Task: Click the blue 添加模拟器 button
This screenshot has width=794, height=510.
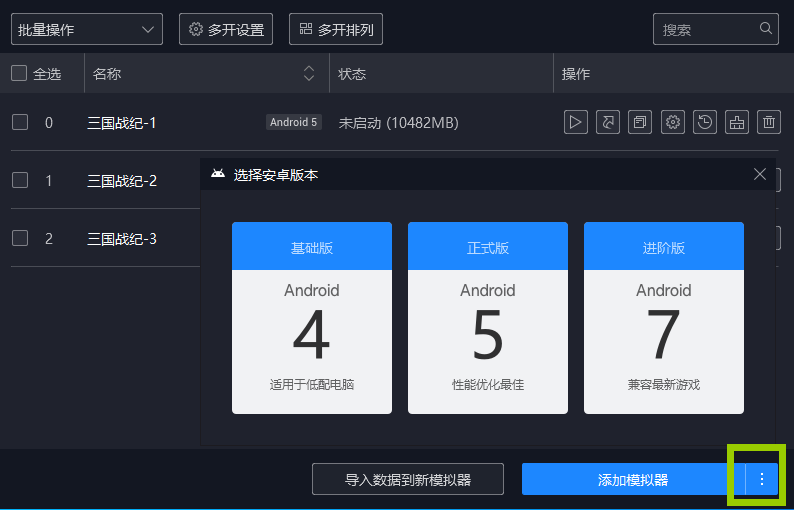Action: pyautogui.click(x=633, y=479)
